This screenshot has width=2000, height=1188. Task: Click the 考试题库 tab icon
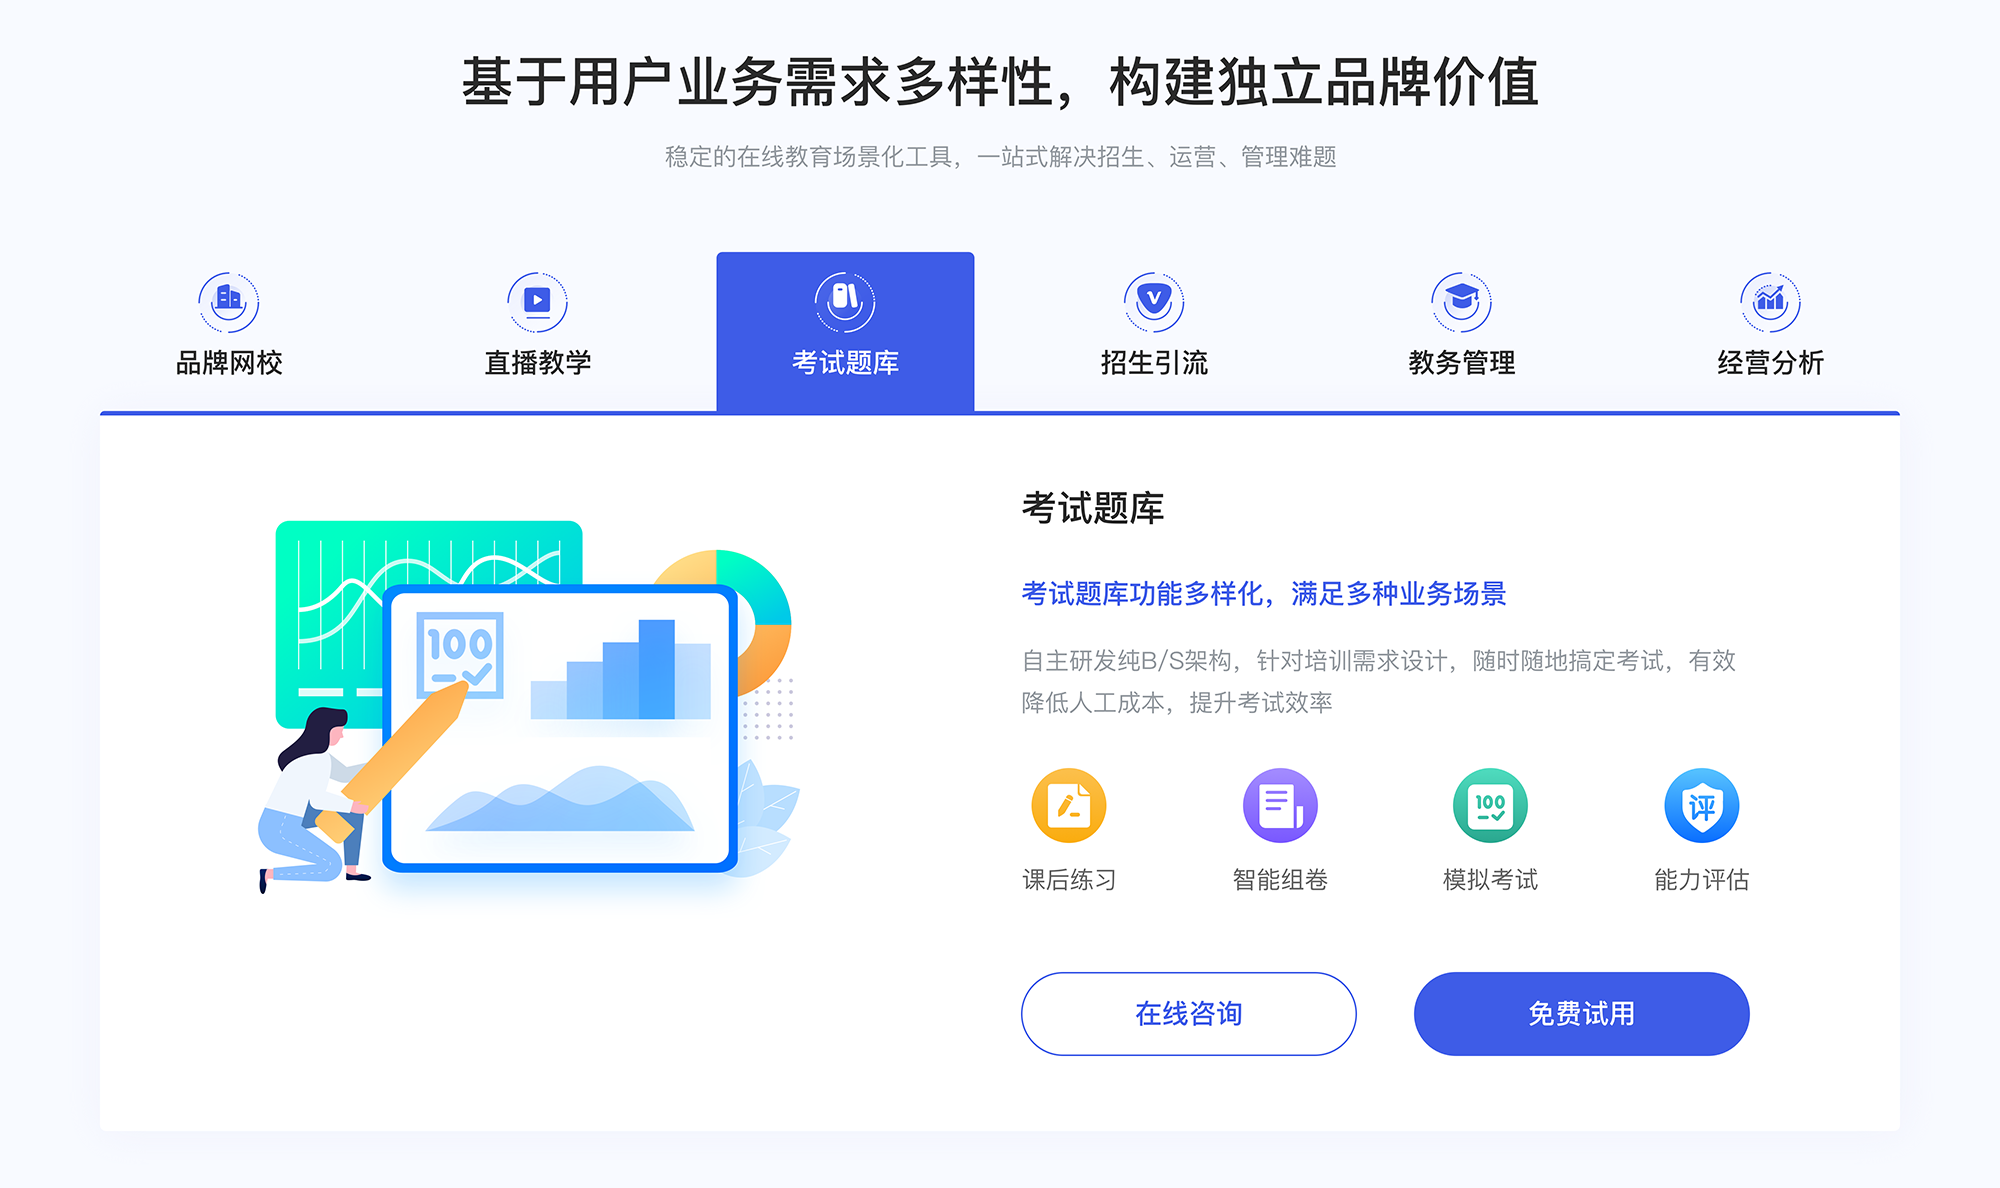point(843,298)
